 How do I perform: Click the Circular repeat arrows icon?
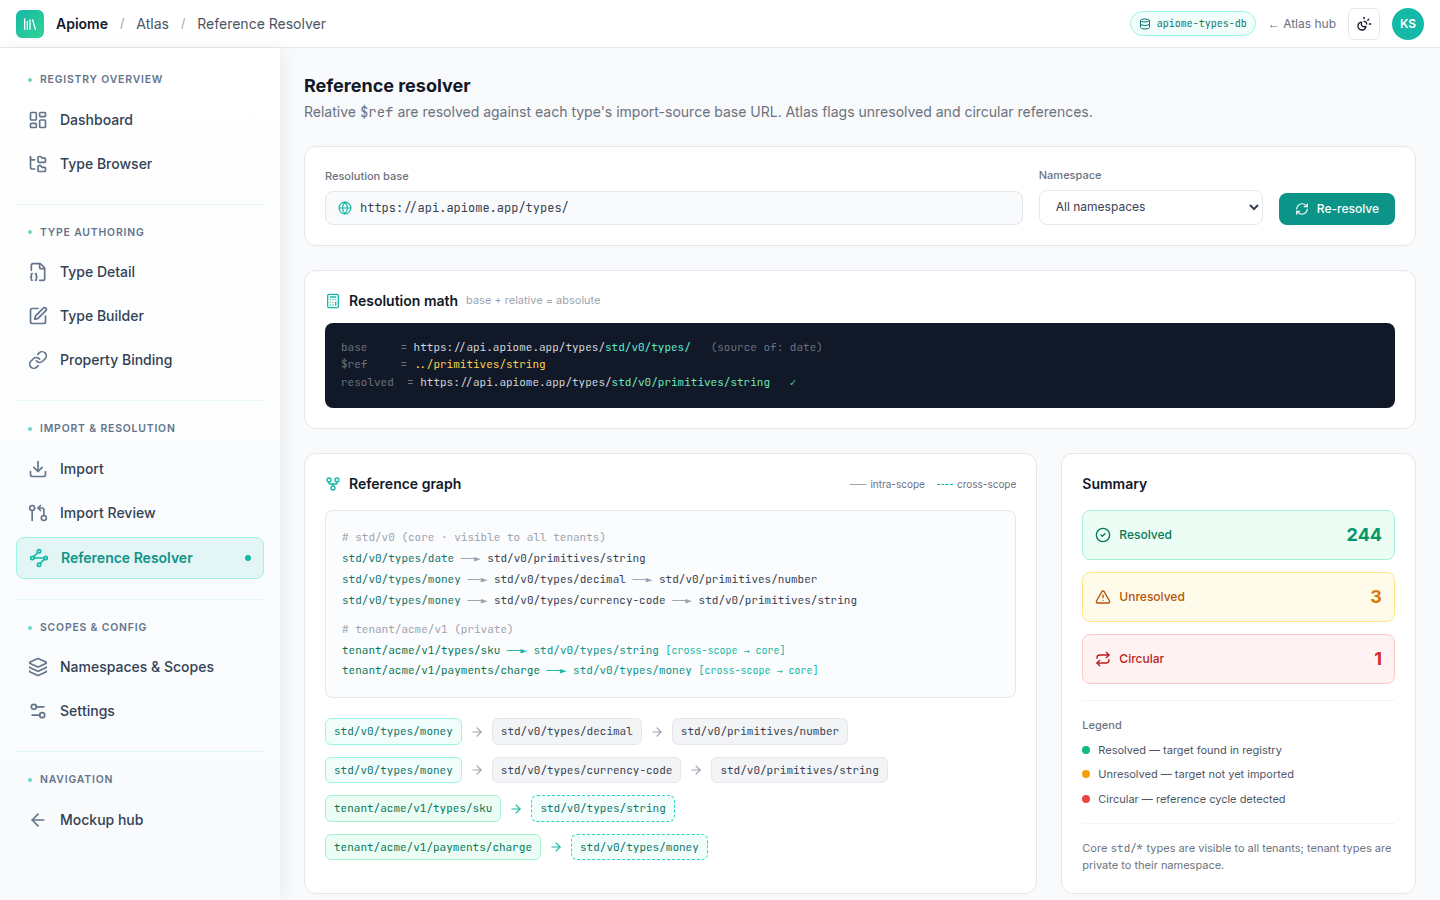(x=1103, y=659)
